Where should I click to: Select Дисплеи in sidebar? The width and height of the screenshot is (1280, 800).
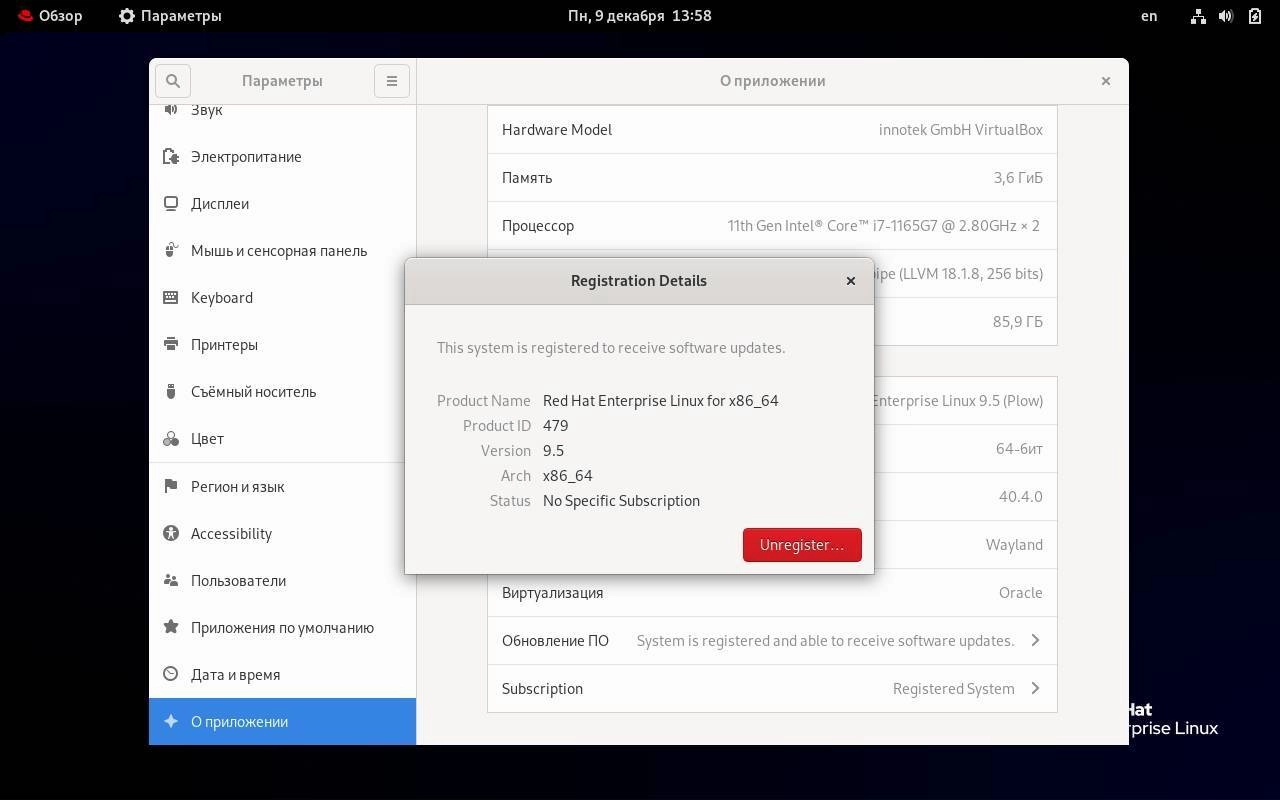tap(282, 203)
